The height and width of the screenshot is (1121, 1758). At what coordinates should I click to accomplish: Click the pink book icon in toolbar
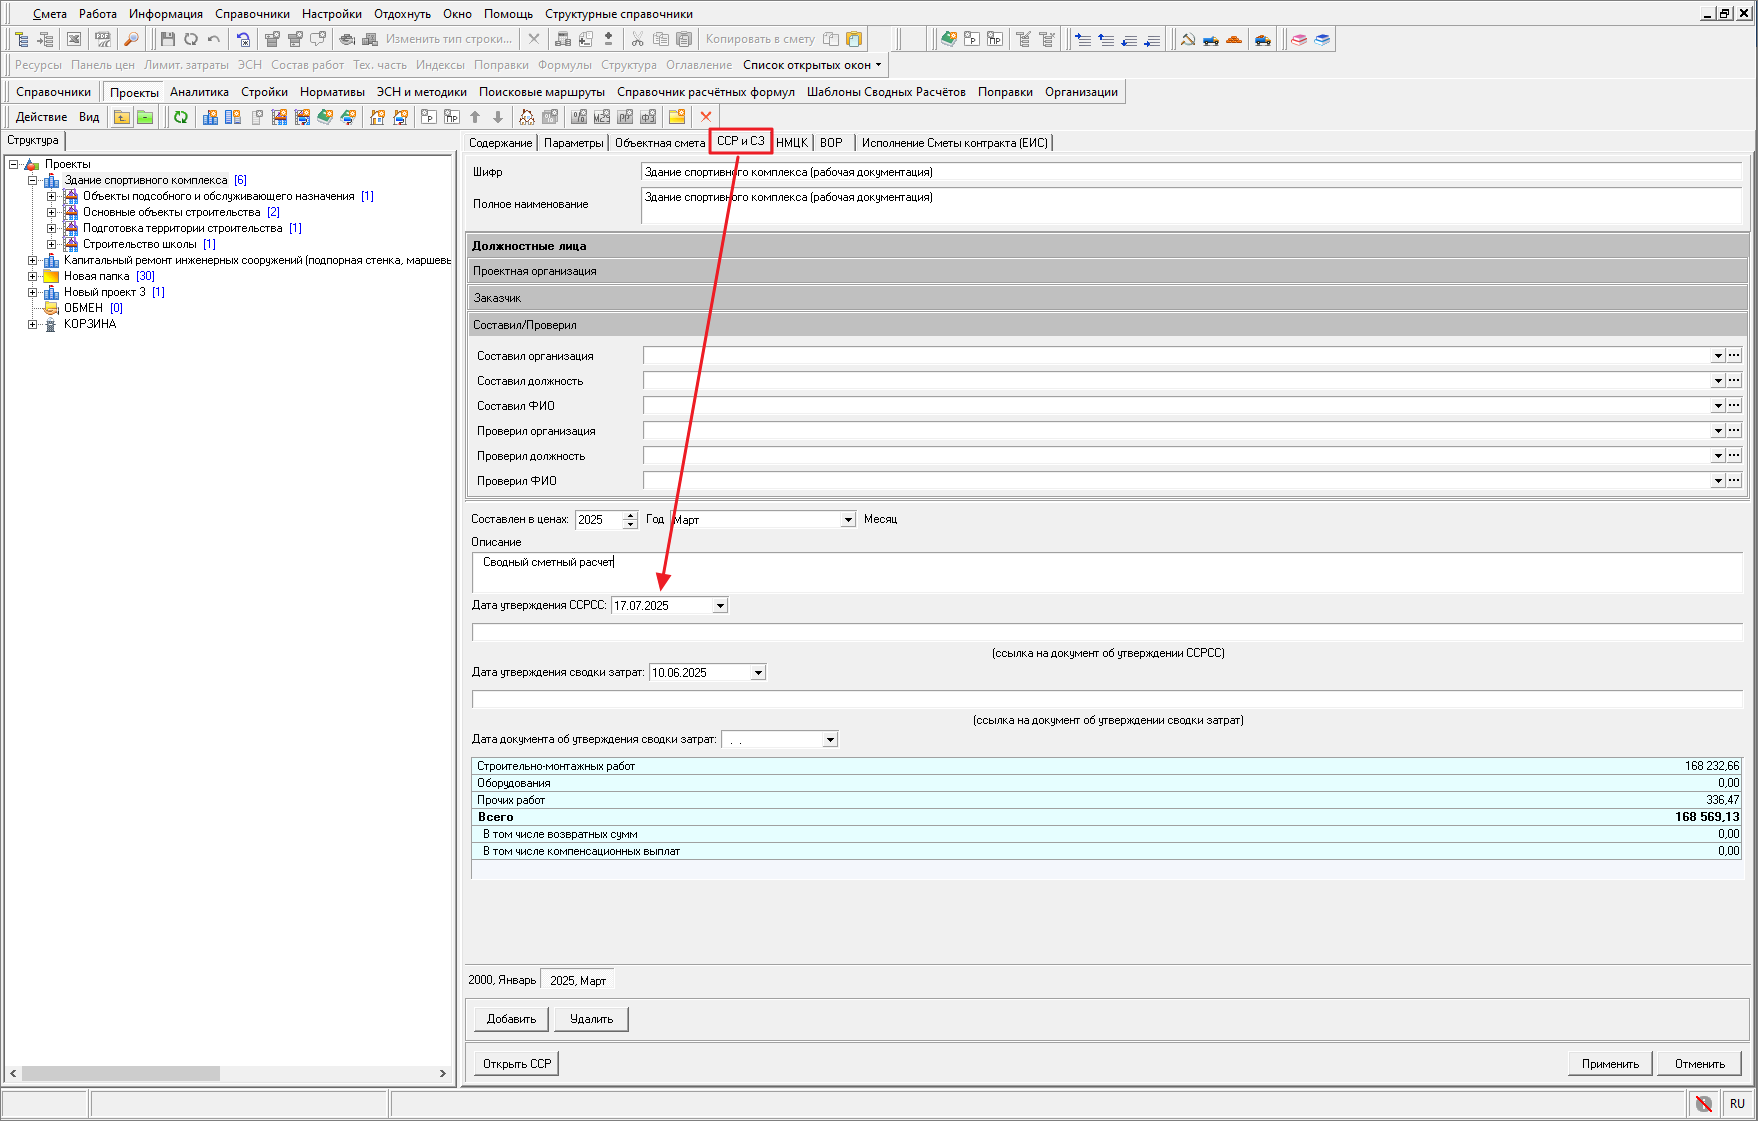[1299, 39]
